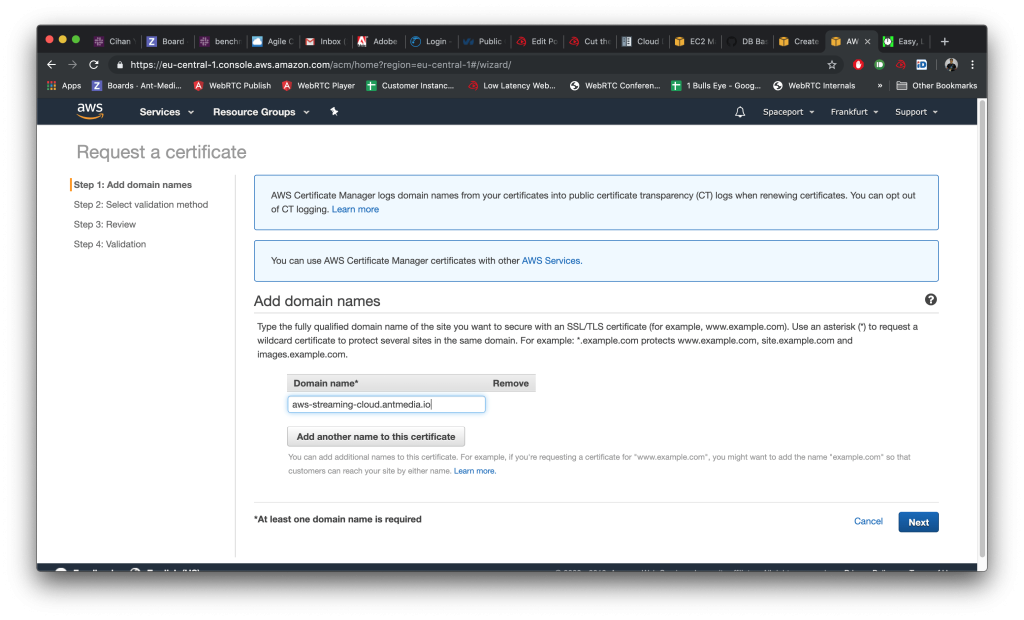Switch to the Board tab
This screenshot has width=1024, height=620.
coord(167,41)
